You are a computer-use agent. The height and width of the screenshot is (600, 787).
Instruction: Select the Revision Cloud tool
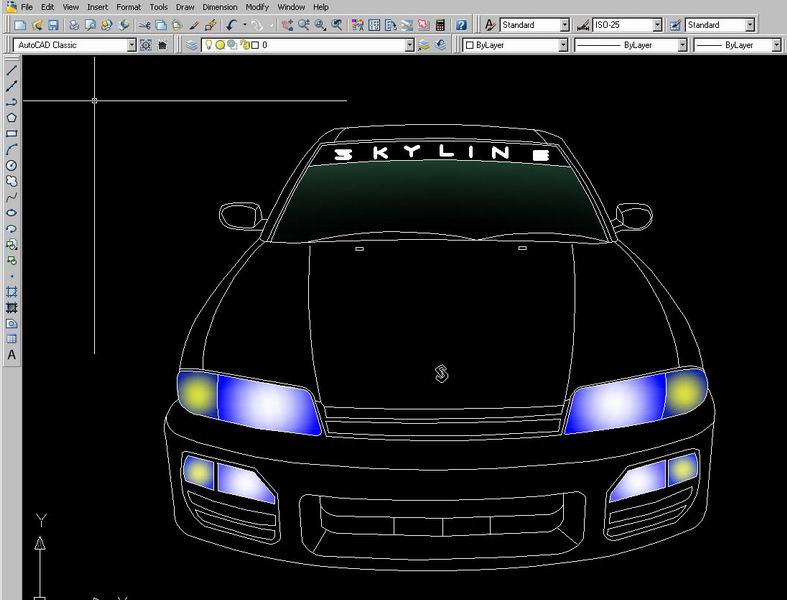tap(12, 181)
